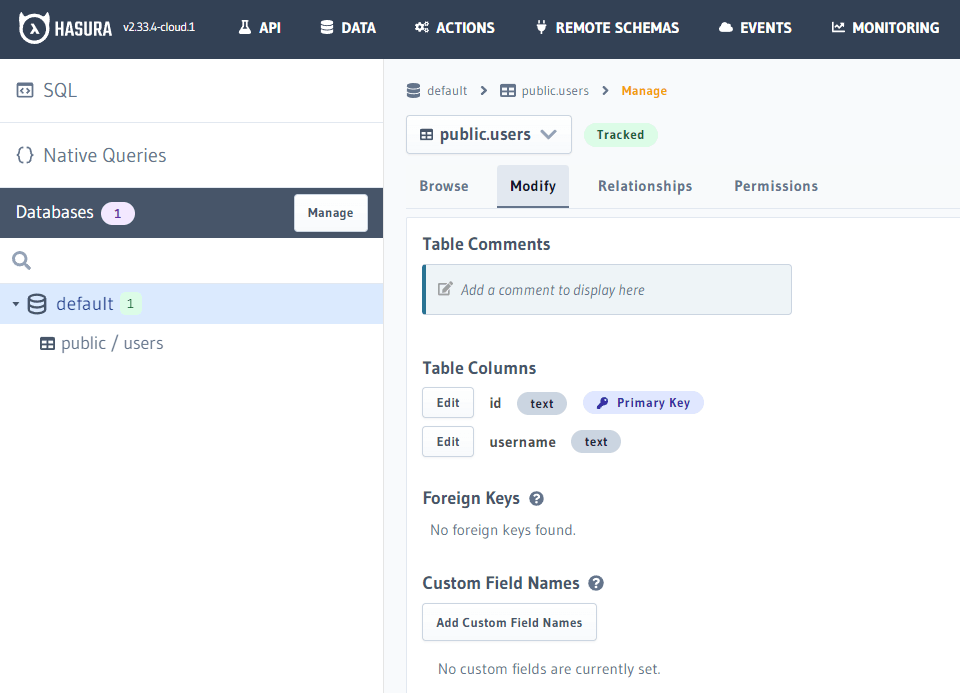Click the table count badge beside default
Screen dimensions: 960x693
130,304
